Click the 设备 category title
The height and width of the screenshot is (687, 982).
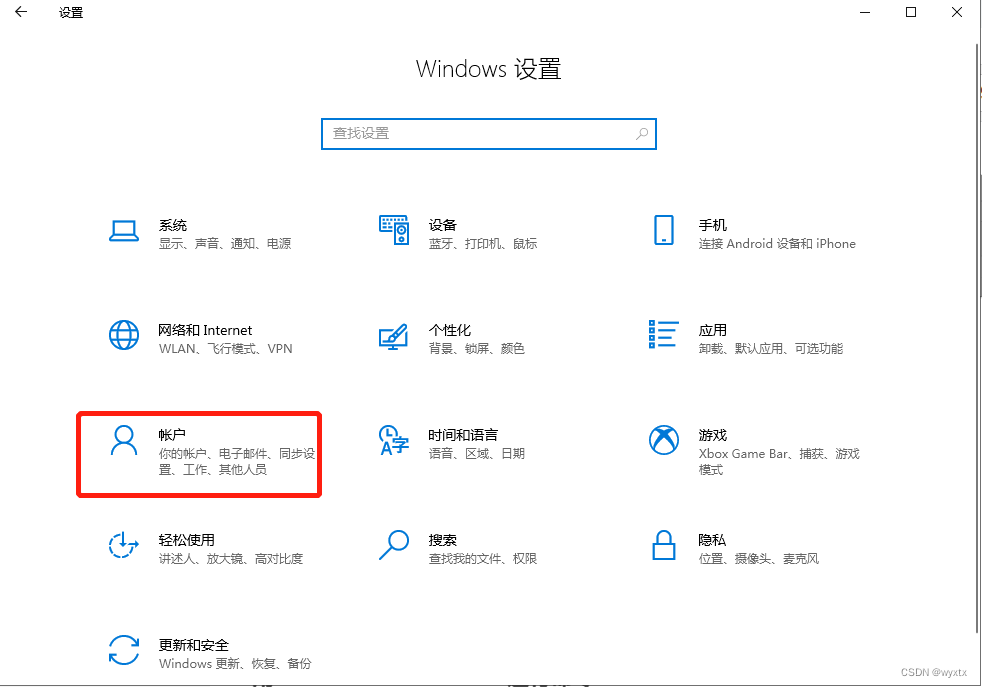point(443,225)
